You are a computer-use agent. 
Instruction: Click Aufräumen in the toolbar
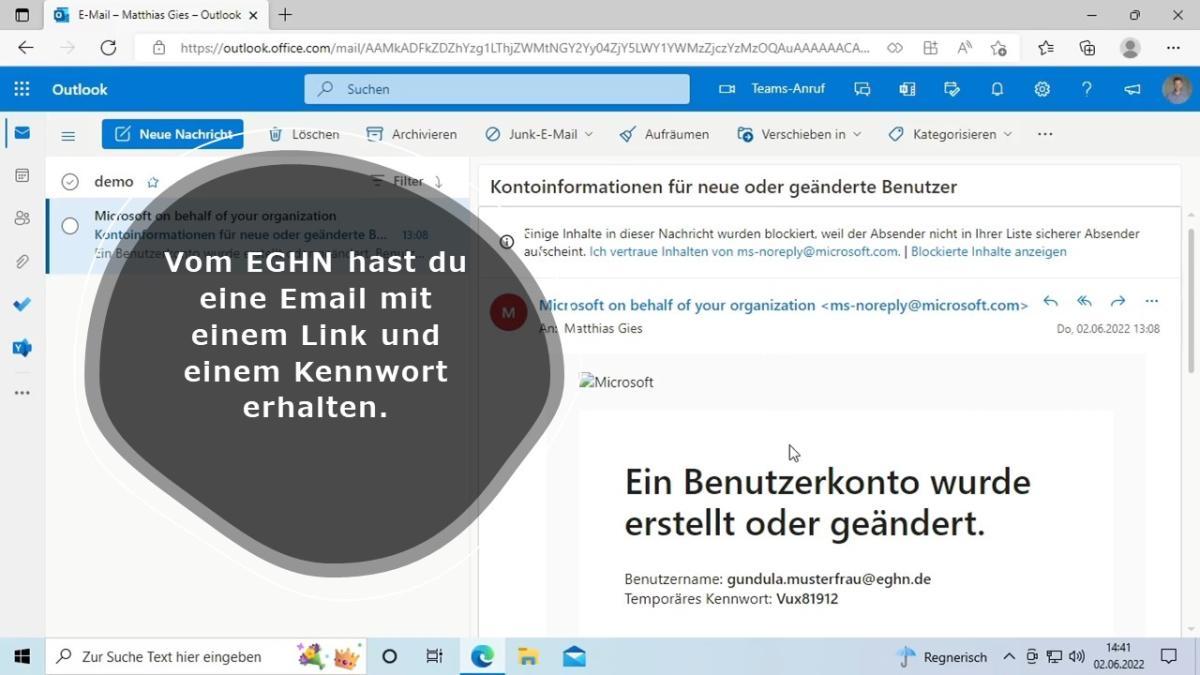coord(665,134)
